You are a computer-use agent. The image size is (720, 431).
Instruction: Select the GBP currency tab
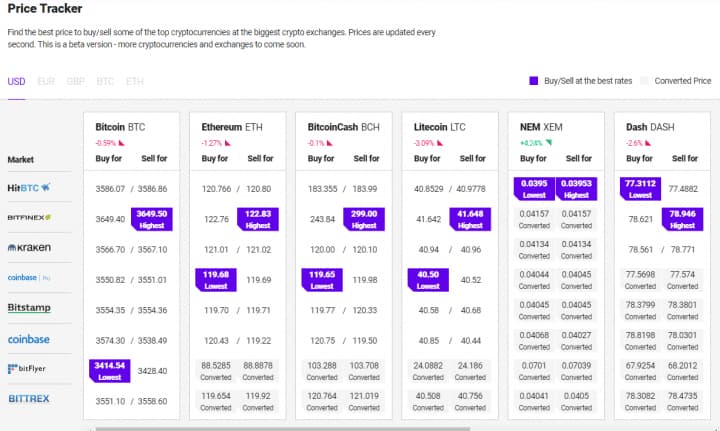coord(76,81)
